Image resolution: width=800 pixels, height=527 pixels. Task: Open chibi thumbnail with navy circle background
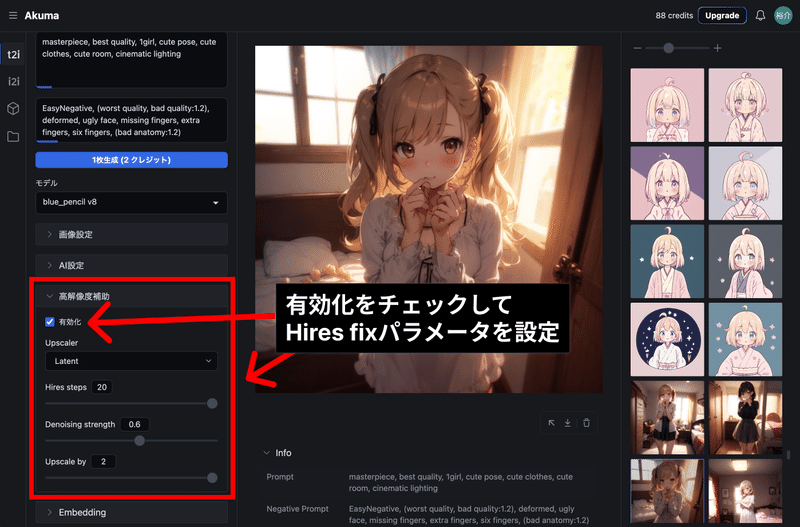point(667,339)
